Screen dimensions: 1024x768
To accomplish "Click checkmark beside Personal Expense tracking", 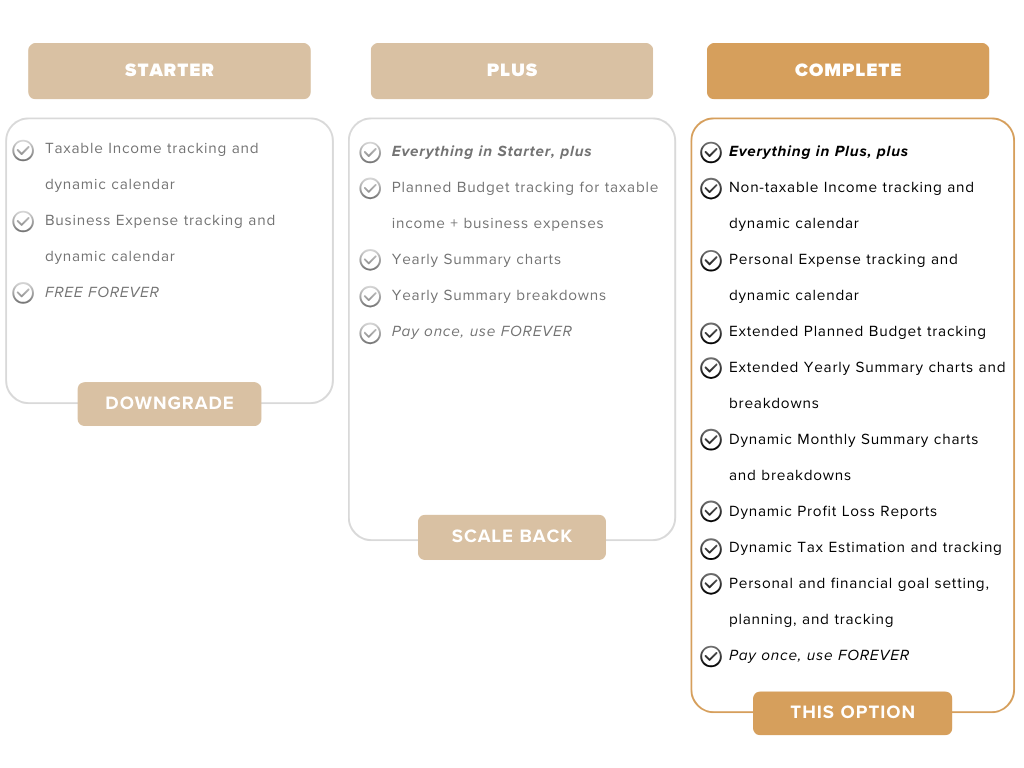I will pos(711,260).
